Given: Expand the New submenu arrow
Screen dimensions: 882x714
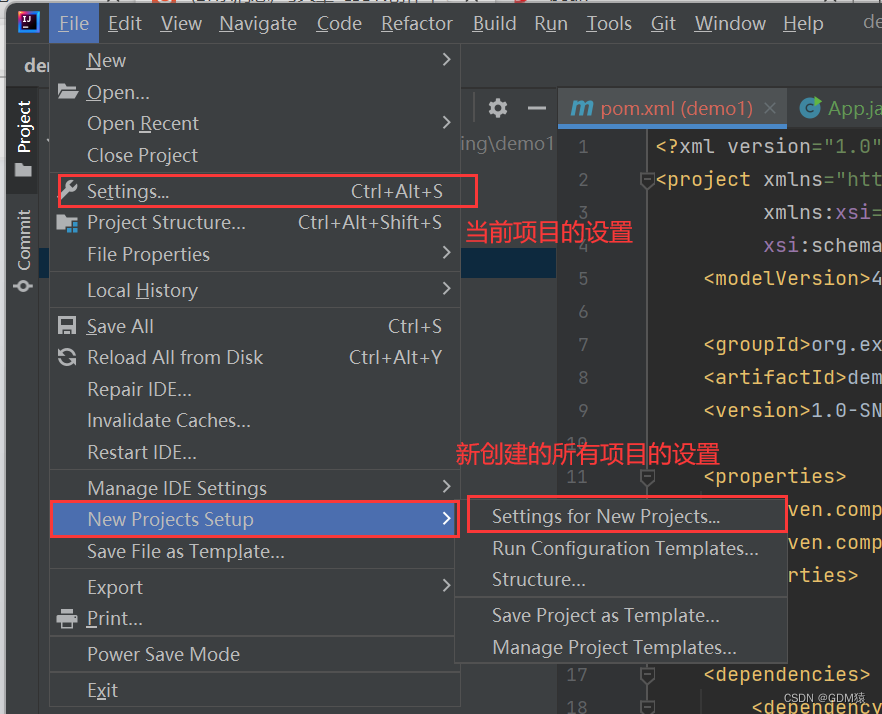Looking at the screenshot, I should [447, 59].
